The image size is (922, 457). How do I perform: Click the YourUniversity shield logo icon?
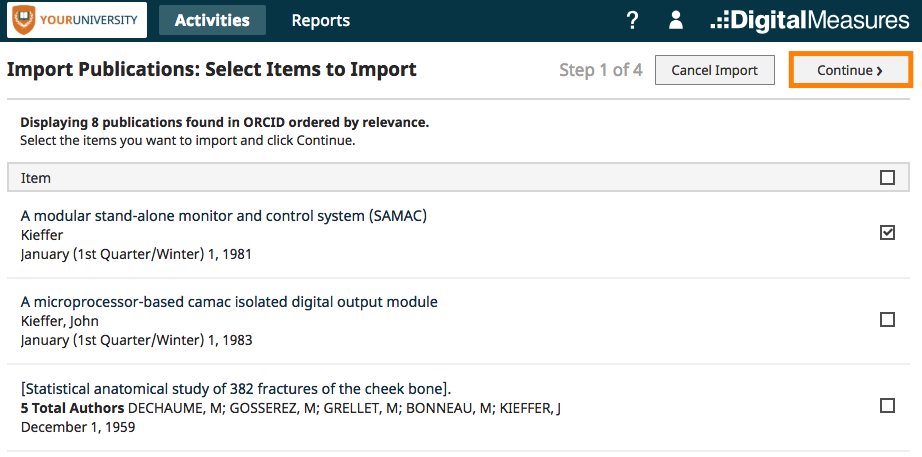tap(24, 20)
